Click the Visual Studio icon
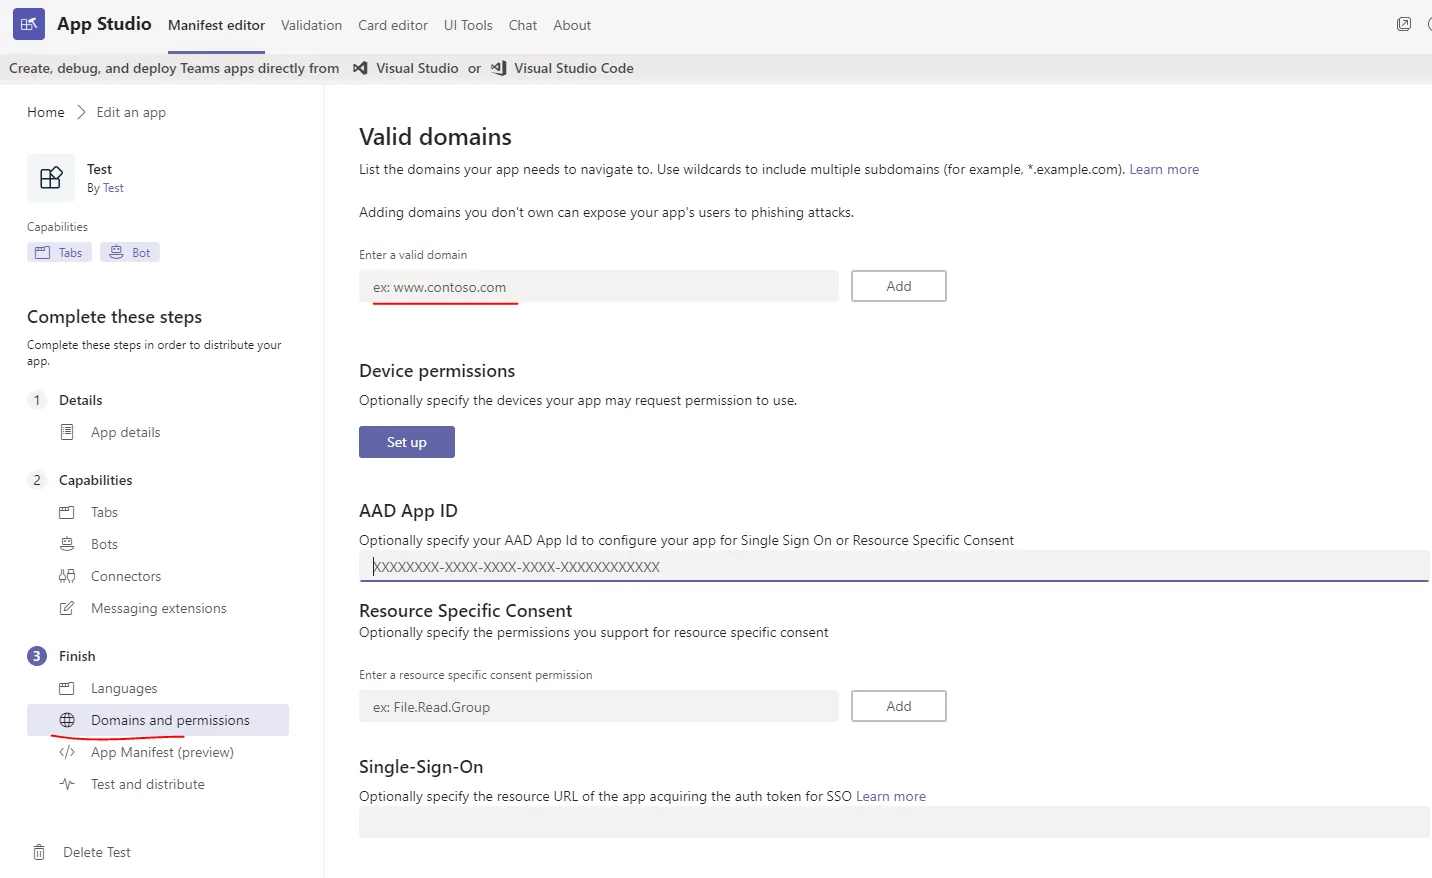1432x878 pixels. coord(360,68)
